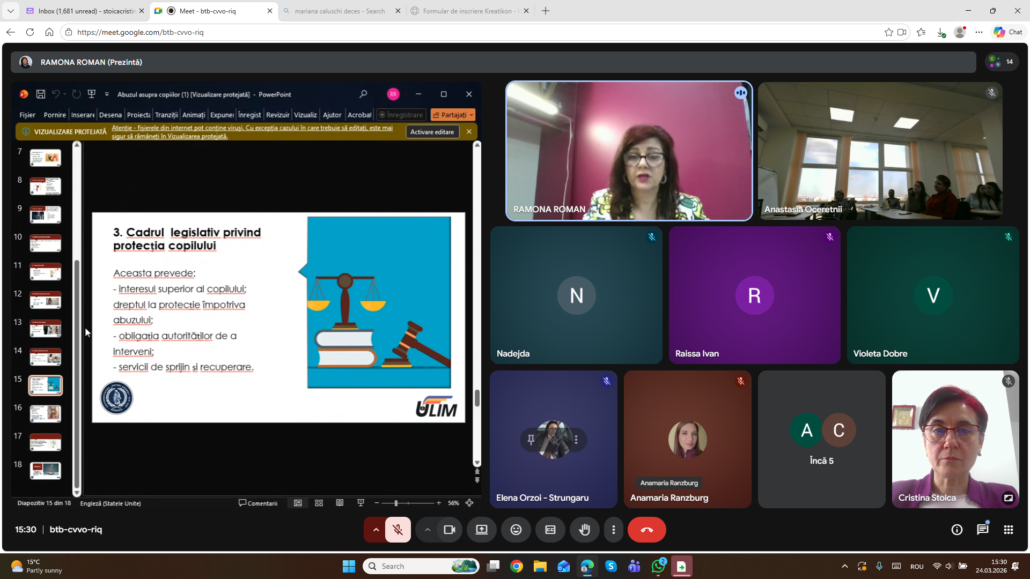
Task: Open the Revizuir tab in PowerPoint
Action: (278, 114)
